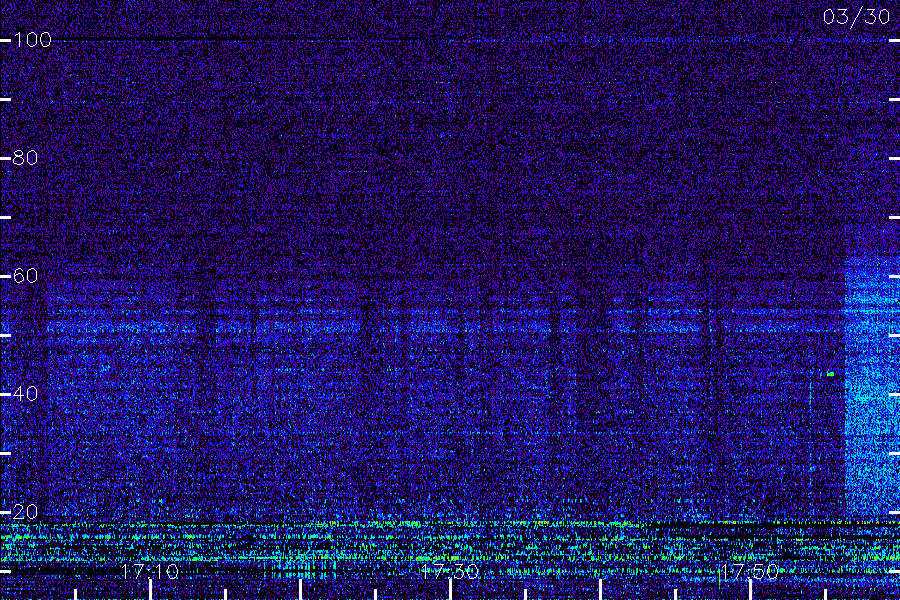Click the 20 frequency axis label

point(25,512)
